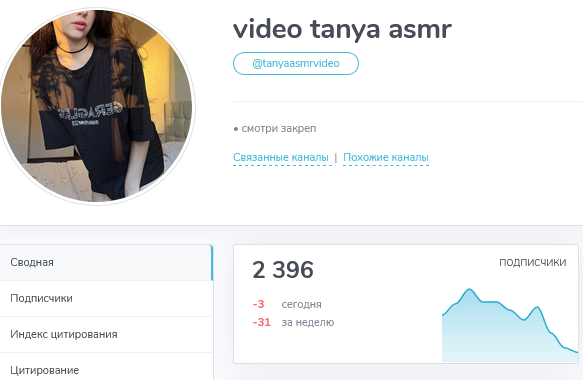Image resolution: width=583 pixels, height=380 pixels.
Task: Click the за неделю label
Action: (308, 322)
